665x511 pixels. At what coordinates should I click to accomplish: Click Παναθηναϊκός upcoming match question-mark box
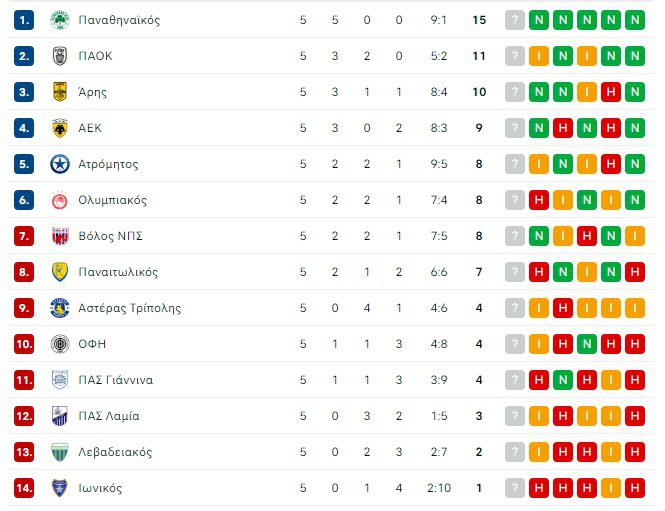coord(515,20)
